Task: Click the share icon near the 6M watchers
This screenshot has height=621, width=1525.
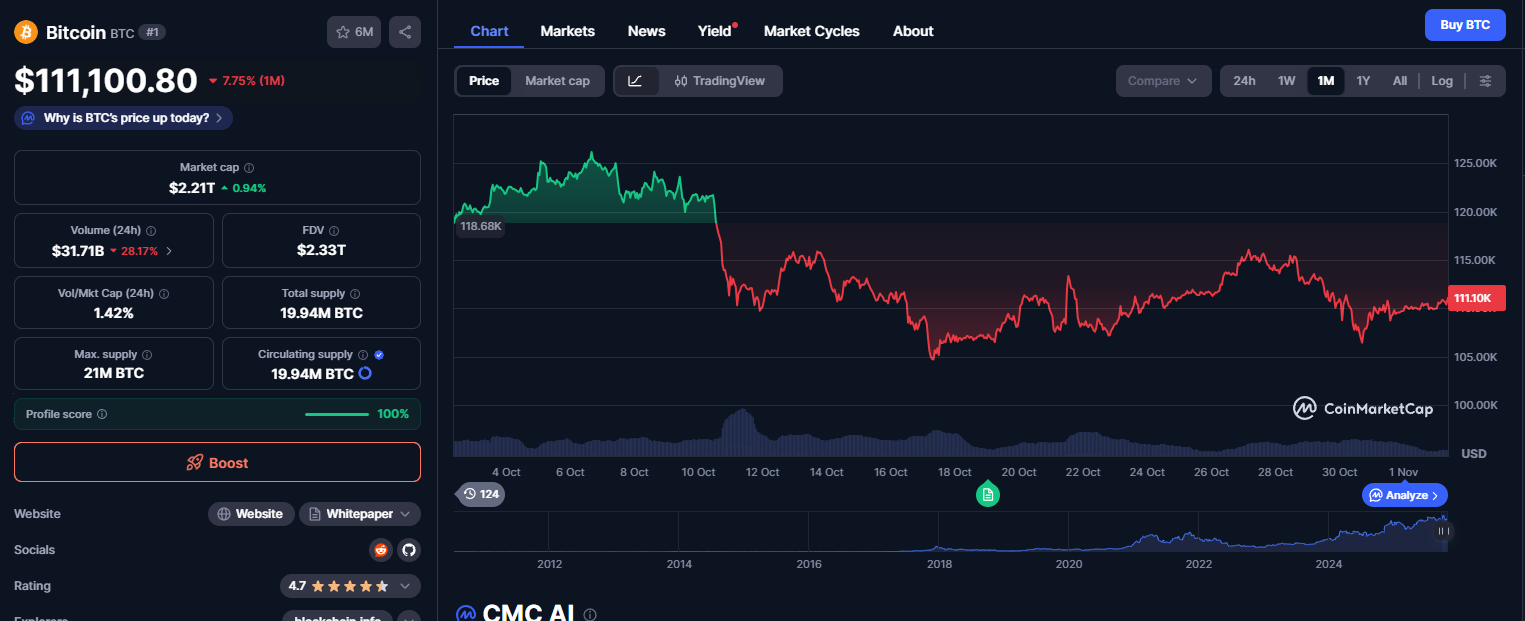Action: click(405, 32)
